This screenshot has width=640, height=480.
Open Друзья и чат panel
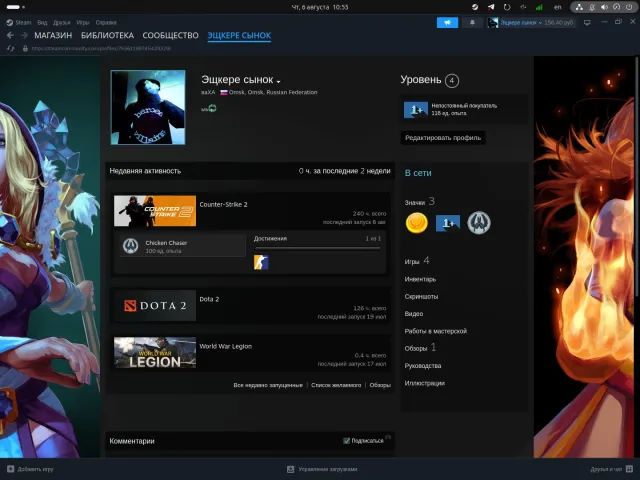[x=611, y=469]
